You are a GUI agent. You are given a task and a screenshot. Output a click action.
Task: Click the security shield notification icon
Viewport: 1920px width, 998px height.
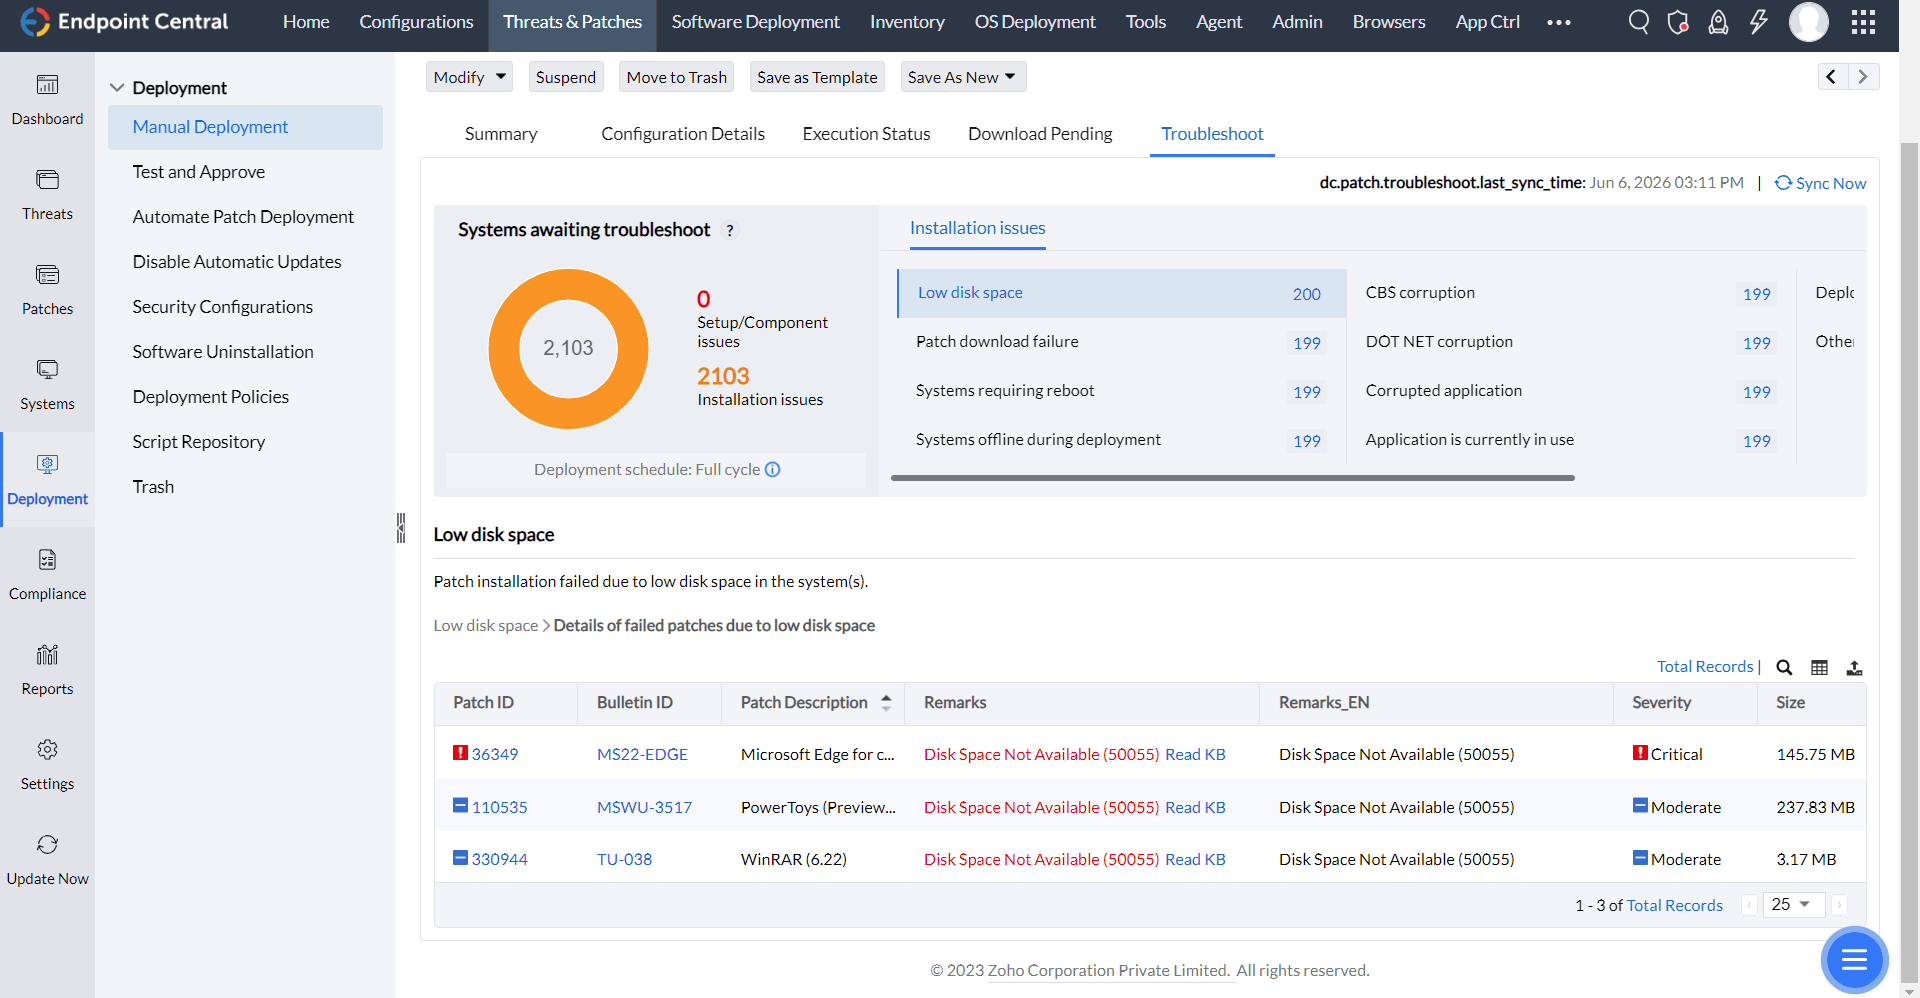(1678, 22)
